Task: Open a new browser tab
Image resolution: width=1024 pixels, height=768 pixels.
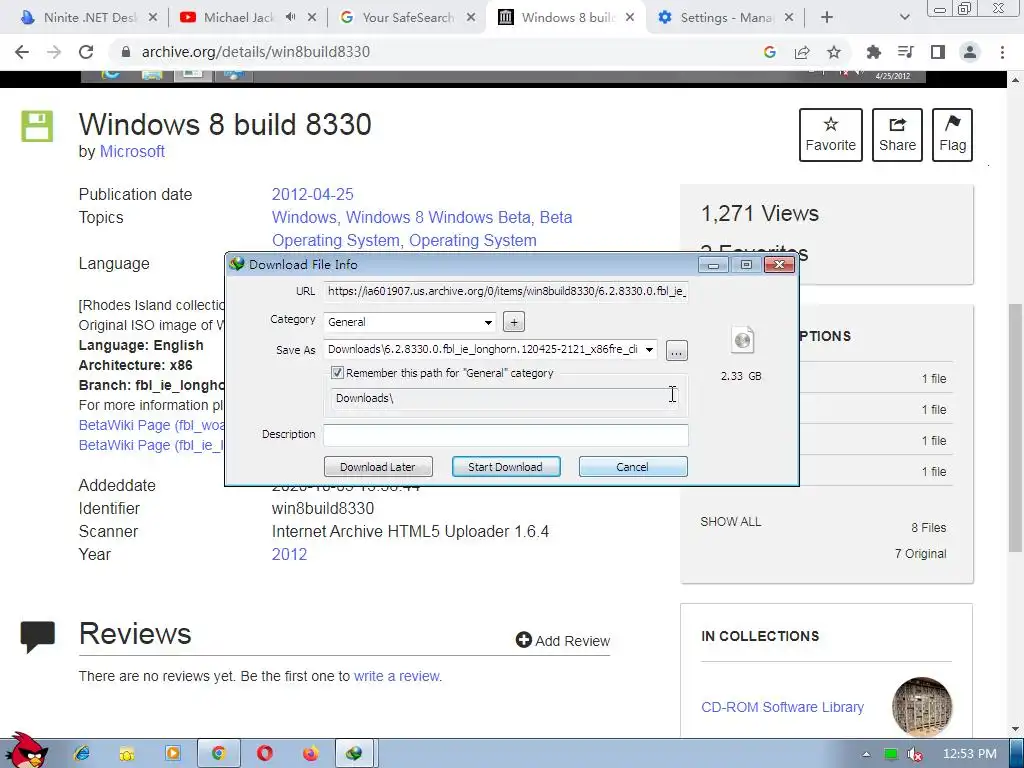Action: click(x=827, y=18)
